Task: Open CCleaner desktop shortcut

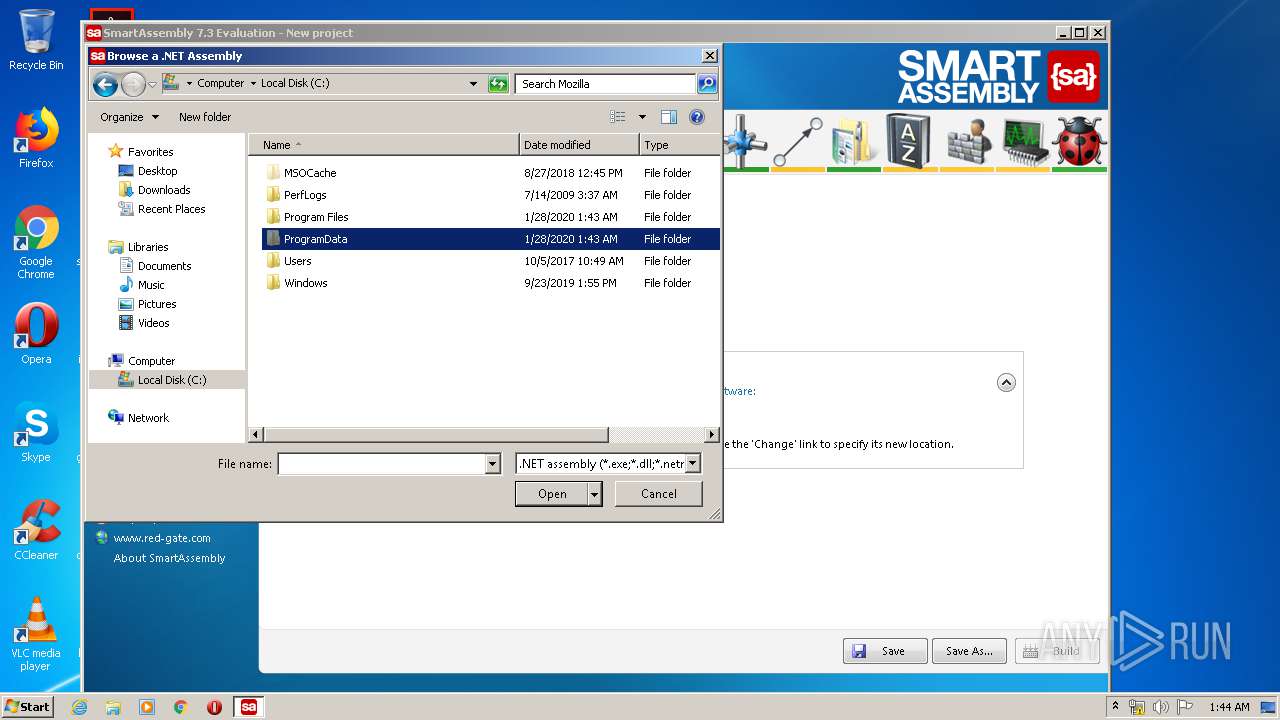Action: (x=36, y=530)
